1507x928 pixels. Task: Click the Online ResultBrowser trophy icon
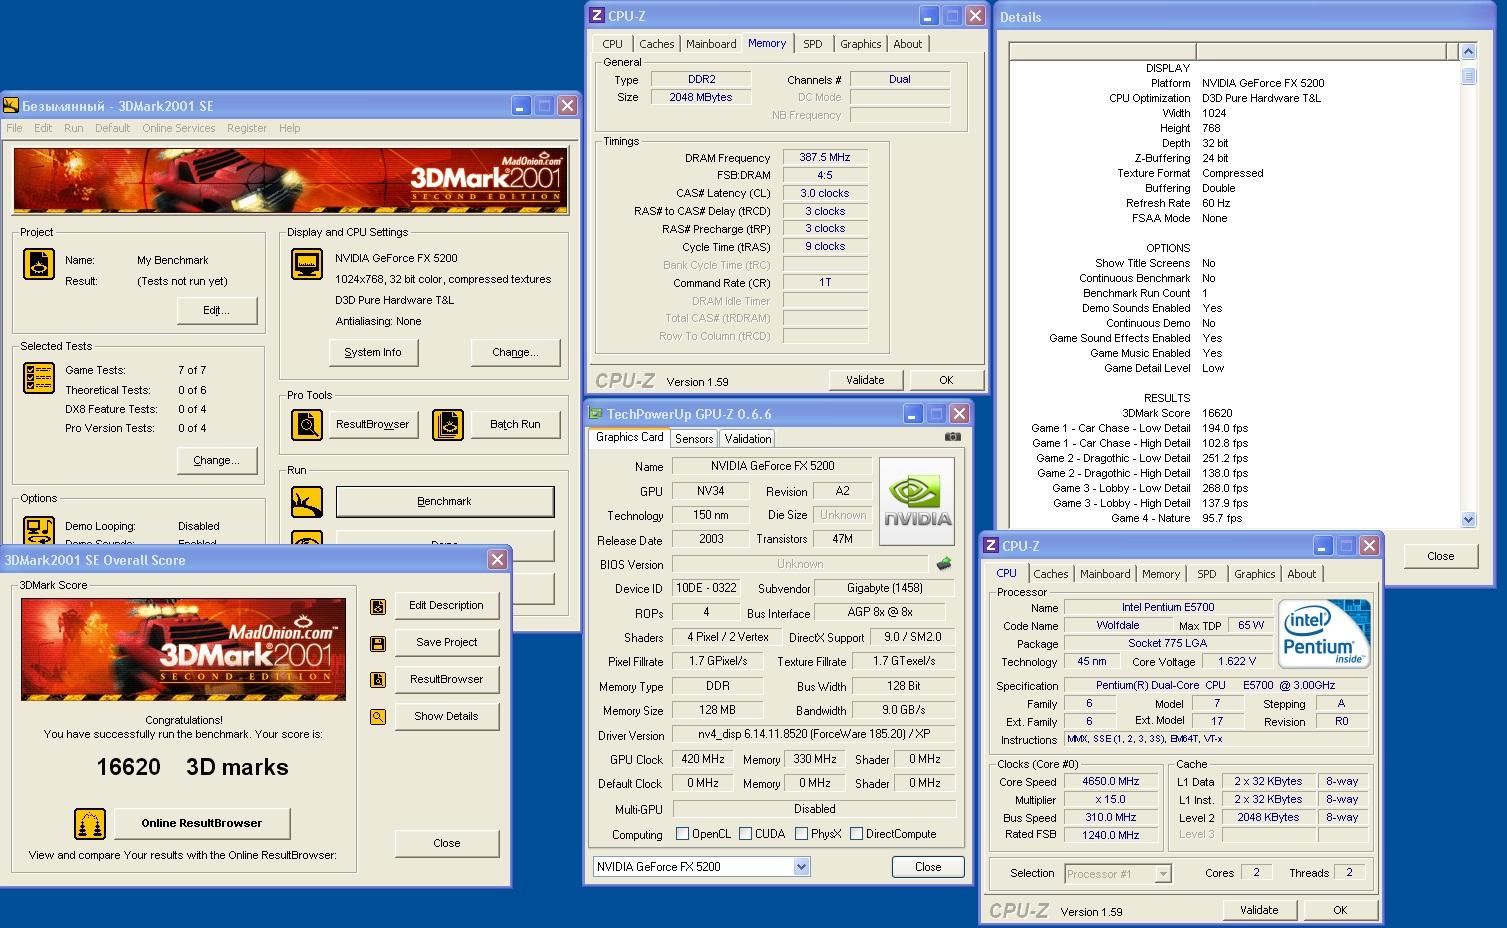pyautogui.click(x=90, y=824)
